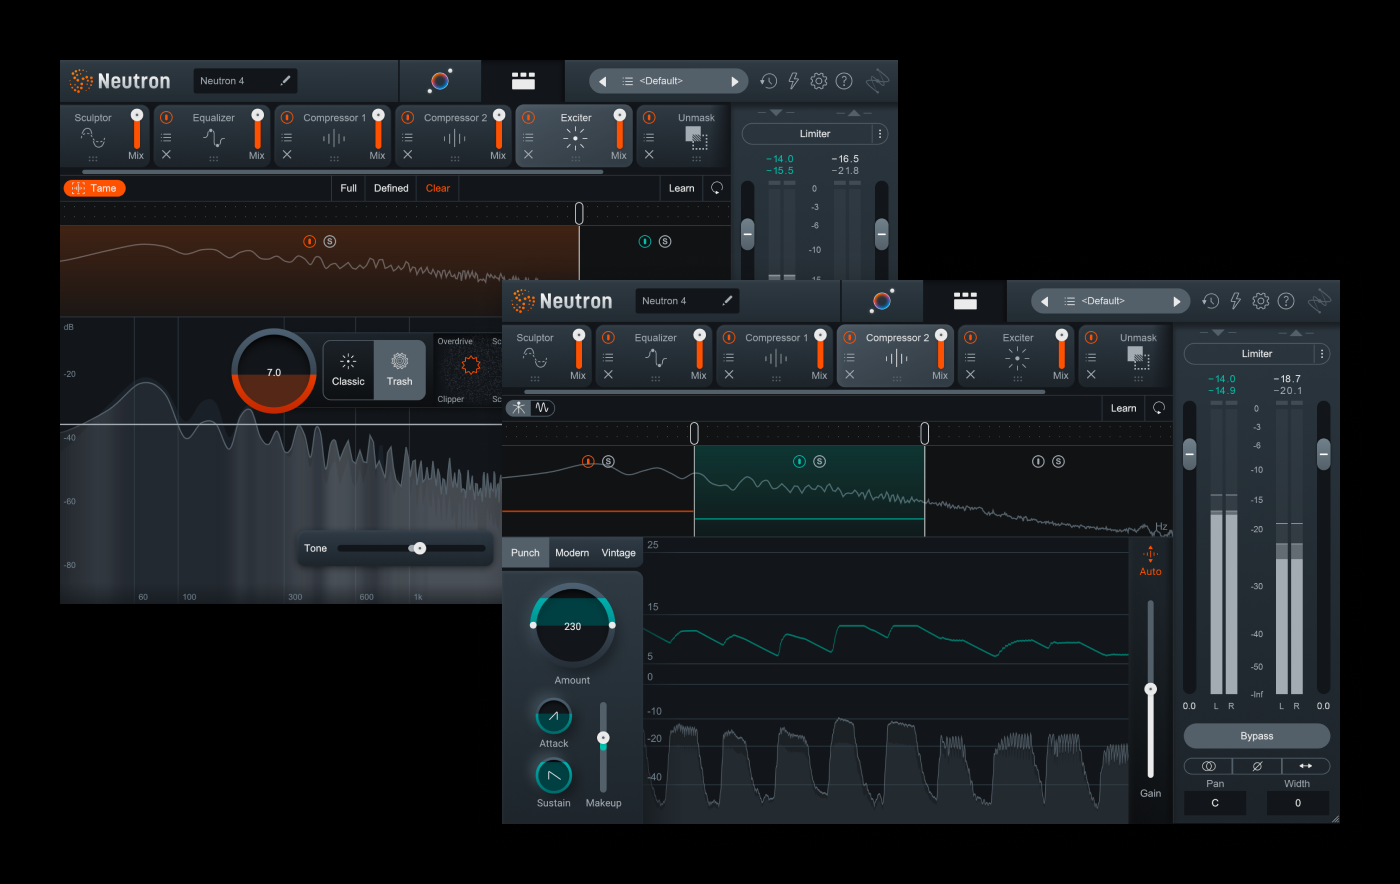This screenshot has width=1400, height=884.
Task: Toggle Exciter power in the back window
Action: click(528, 118)
